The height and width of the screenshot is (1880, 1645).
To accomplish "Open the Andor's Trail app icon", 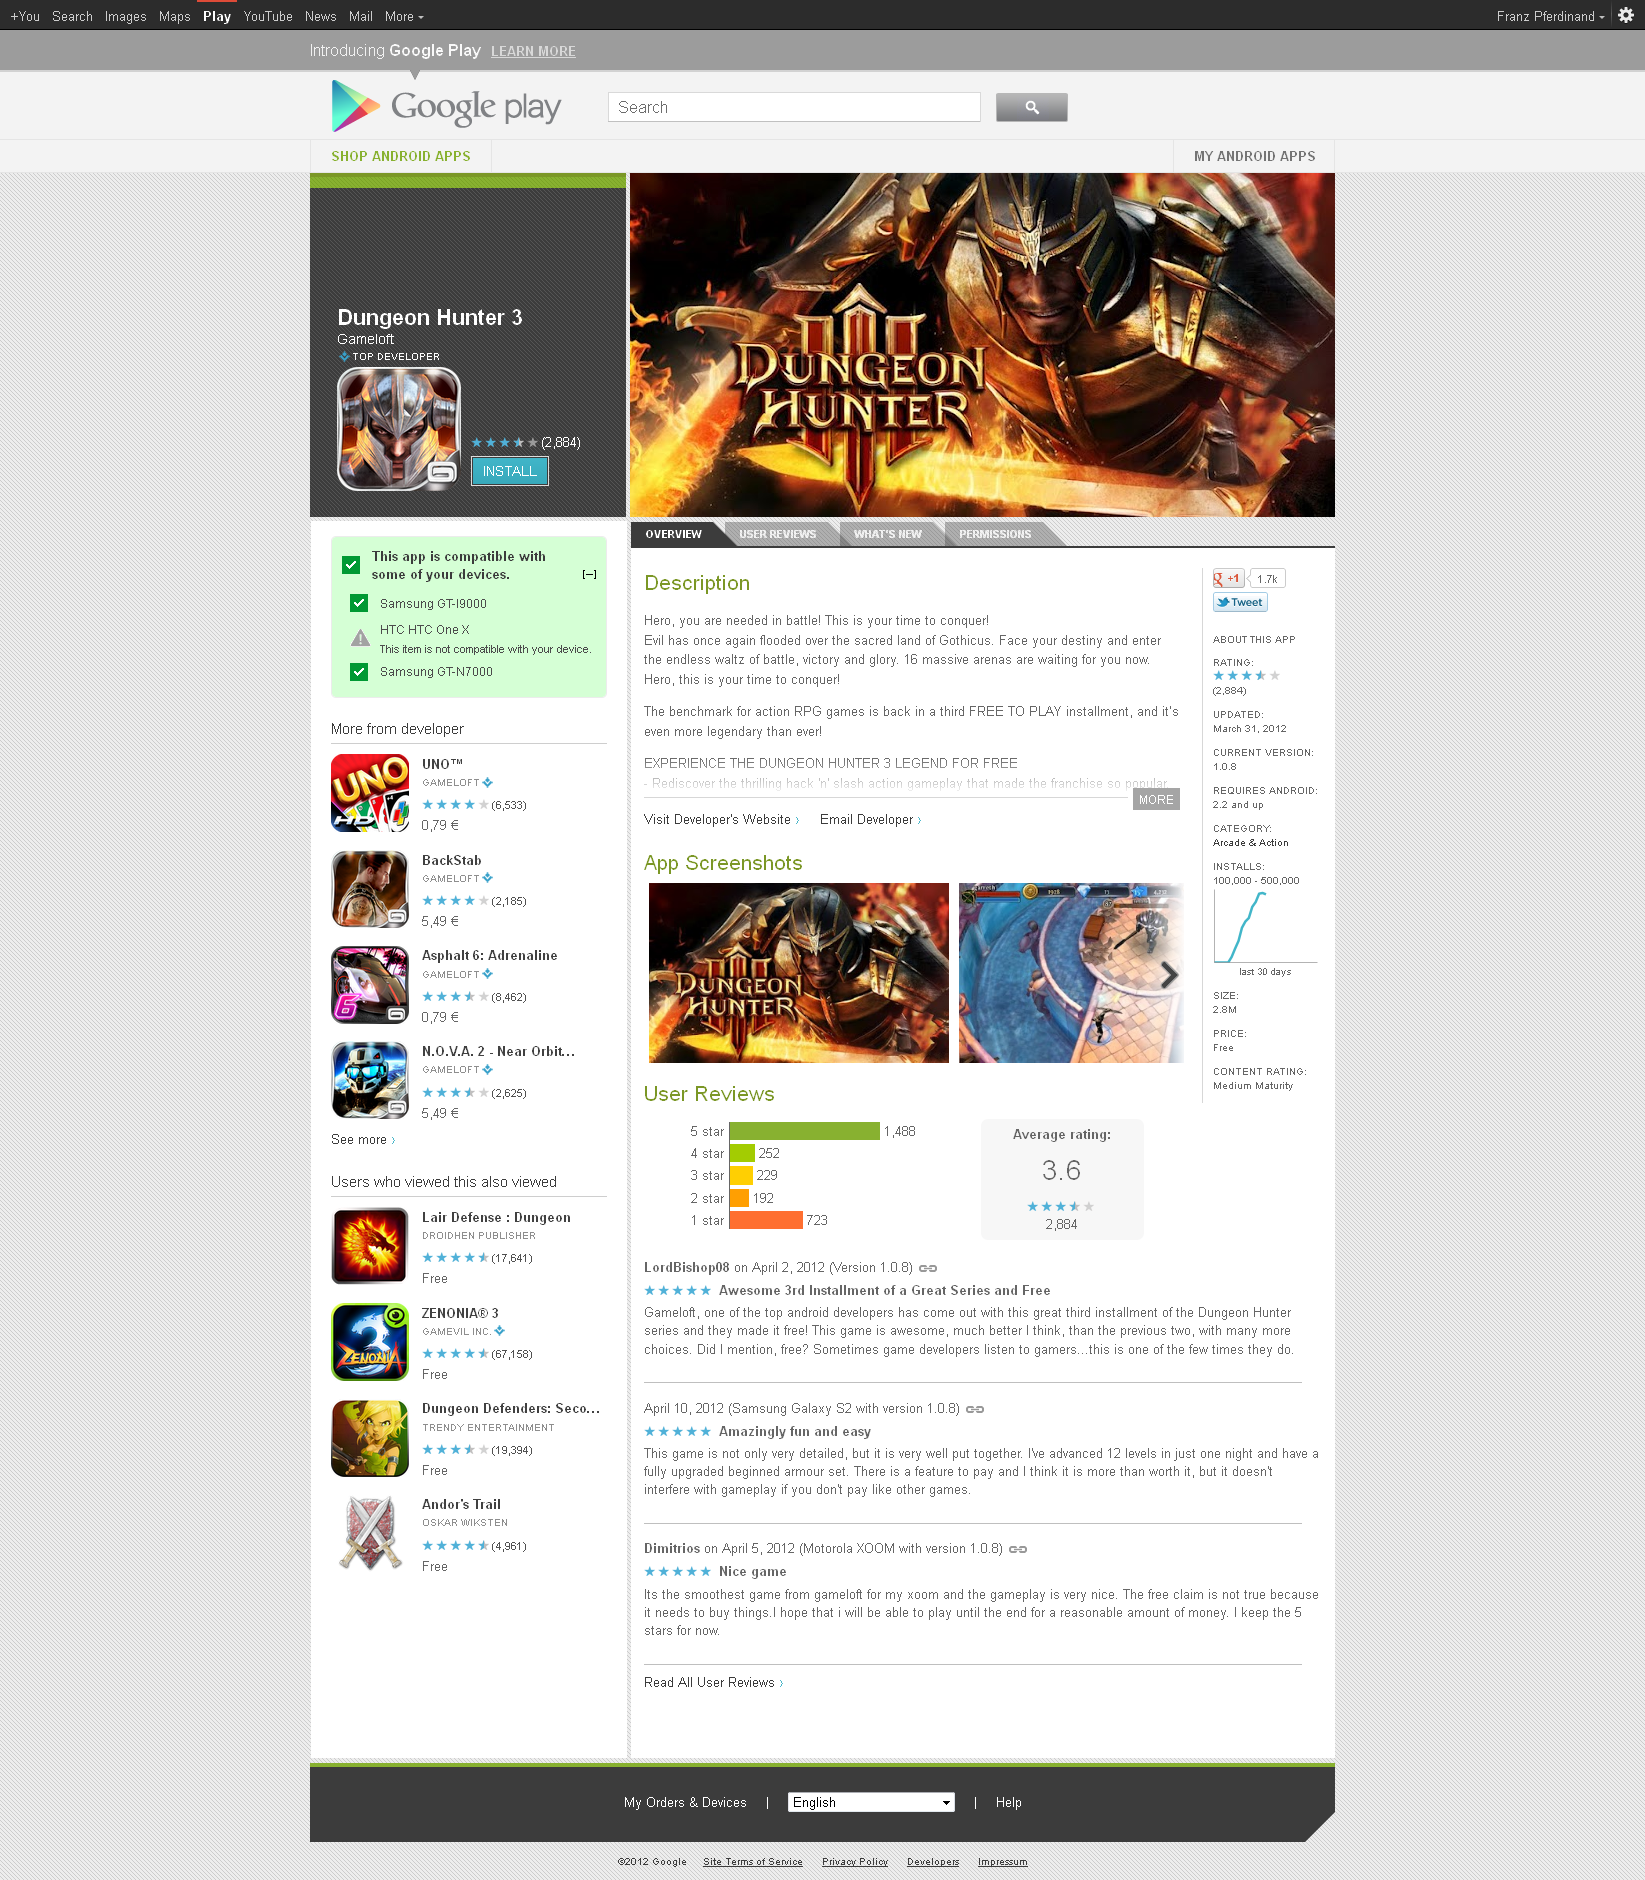I will (370, 1534).
